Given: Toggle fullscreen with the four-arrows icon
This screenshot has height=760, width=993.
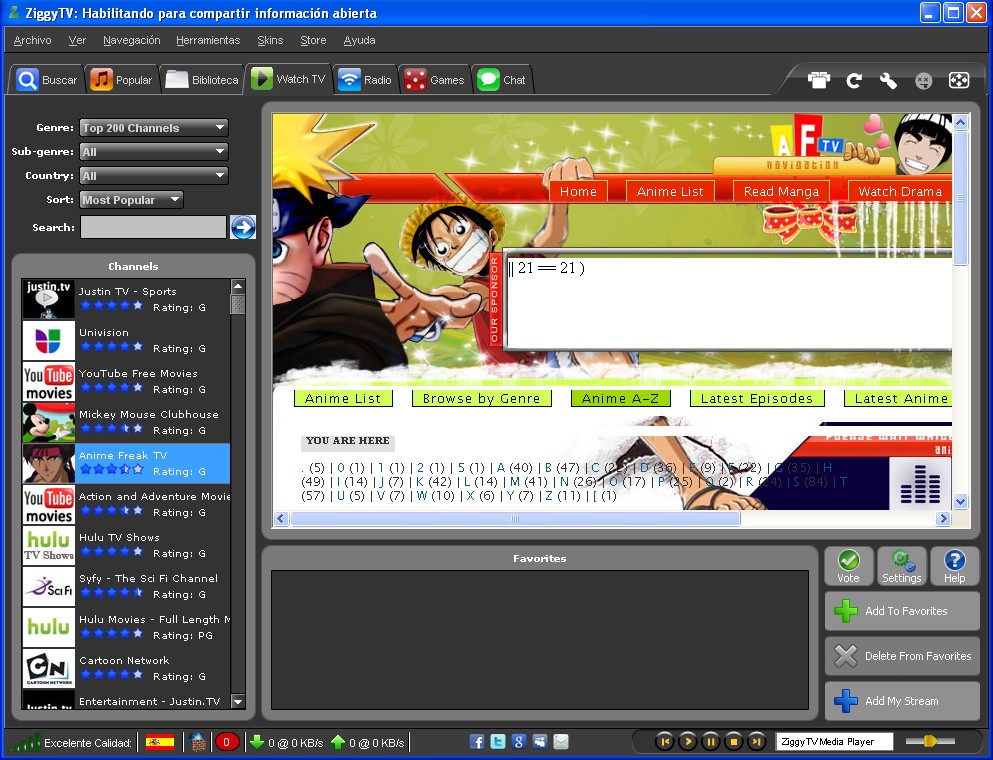Looking at the screenshot, I should 959,80.
